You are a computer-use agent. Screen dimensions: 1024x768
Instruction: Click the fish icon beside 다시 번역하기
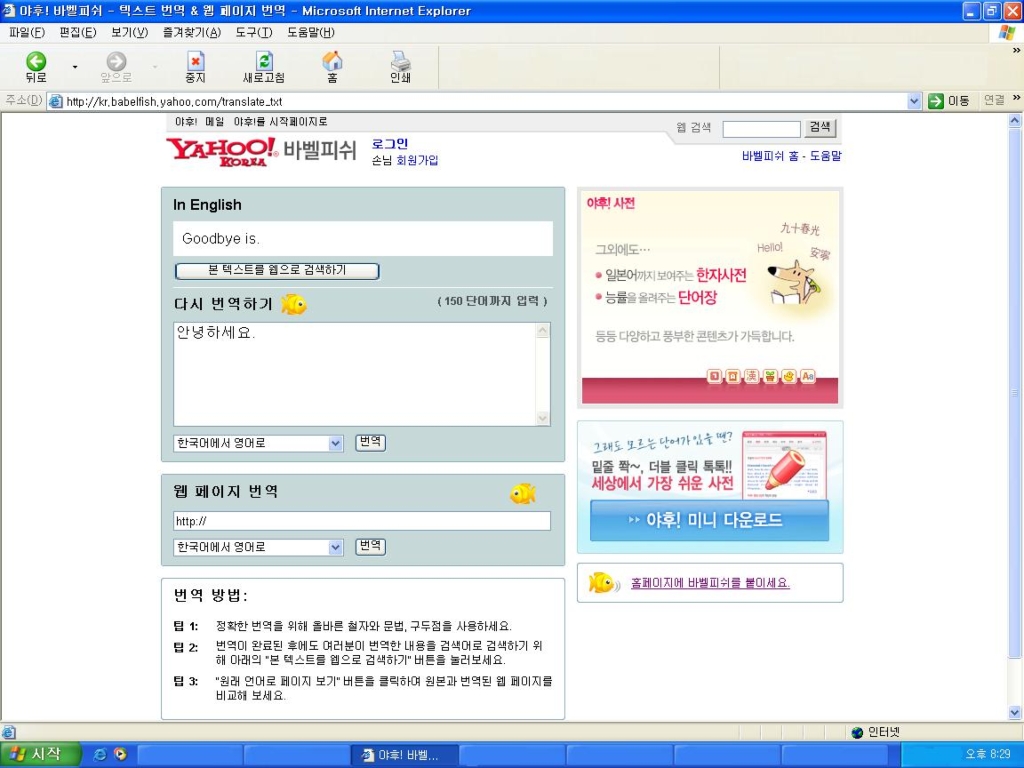[294, 304]
